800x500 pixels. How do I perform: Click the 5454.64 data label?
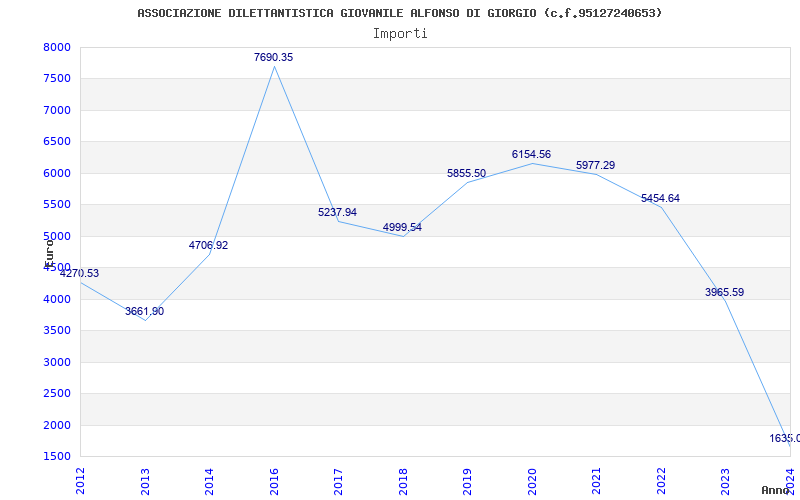click(660, 198)
